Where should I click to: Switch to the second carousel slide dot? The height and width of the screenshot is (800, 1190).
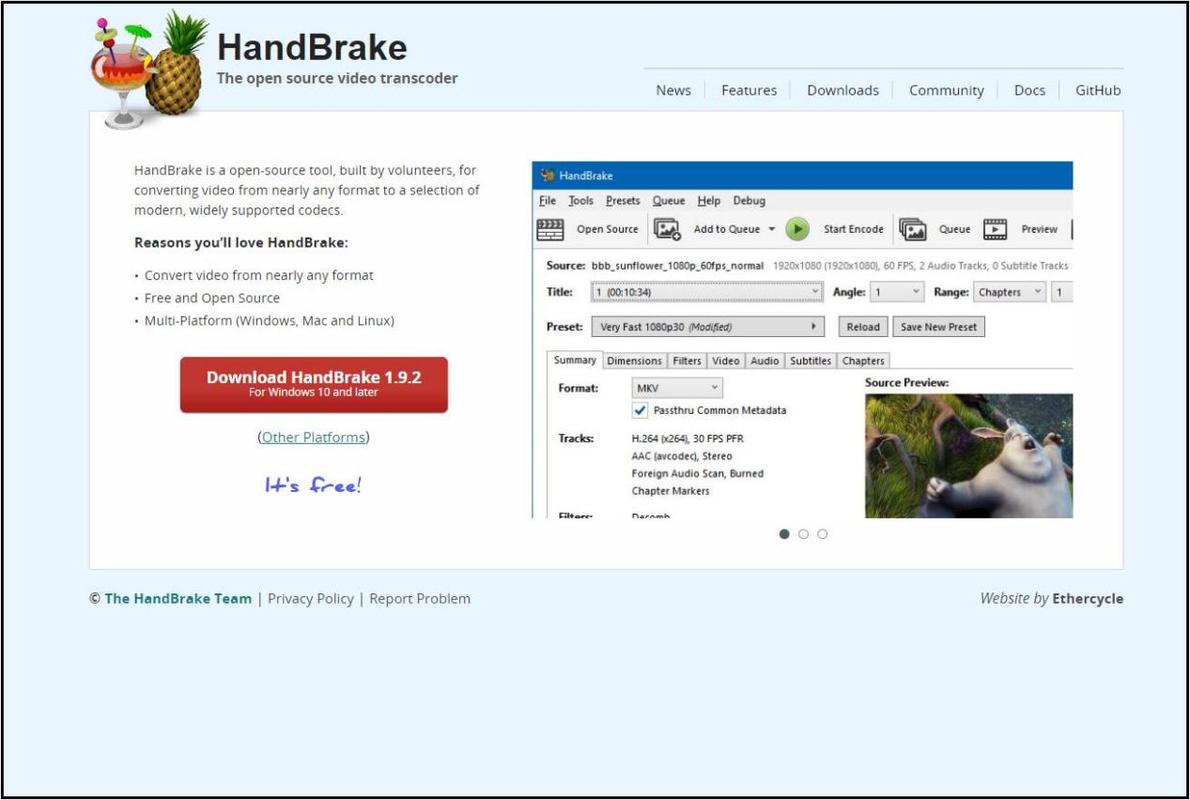pos(803,534)
